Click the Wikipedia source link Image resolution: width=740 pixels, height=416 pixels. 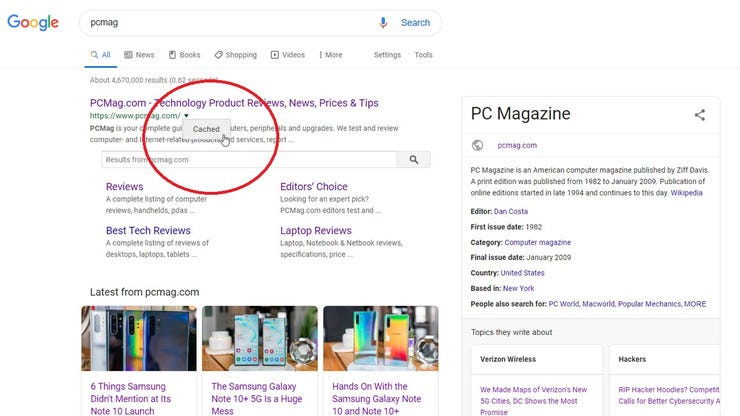coord(687,193)
